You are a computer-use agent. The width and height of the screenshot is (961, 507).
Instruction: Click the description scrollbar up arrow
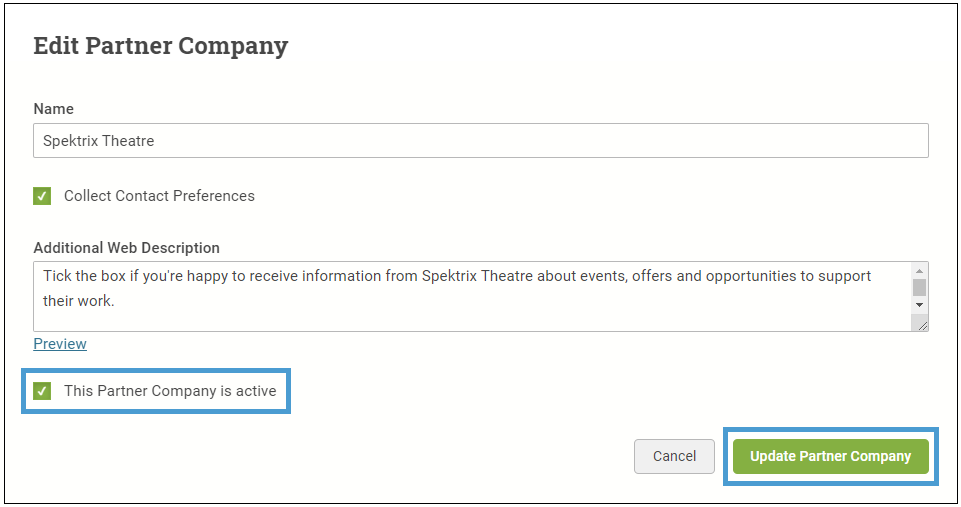tap(919, 270)
